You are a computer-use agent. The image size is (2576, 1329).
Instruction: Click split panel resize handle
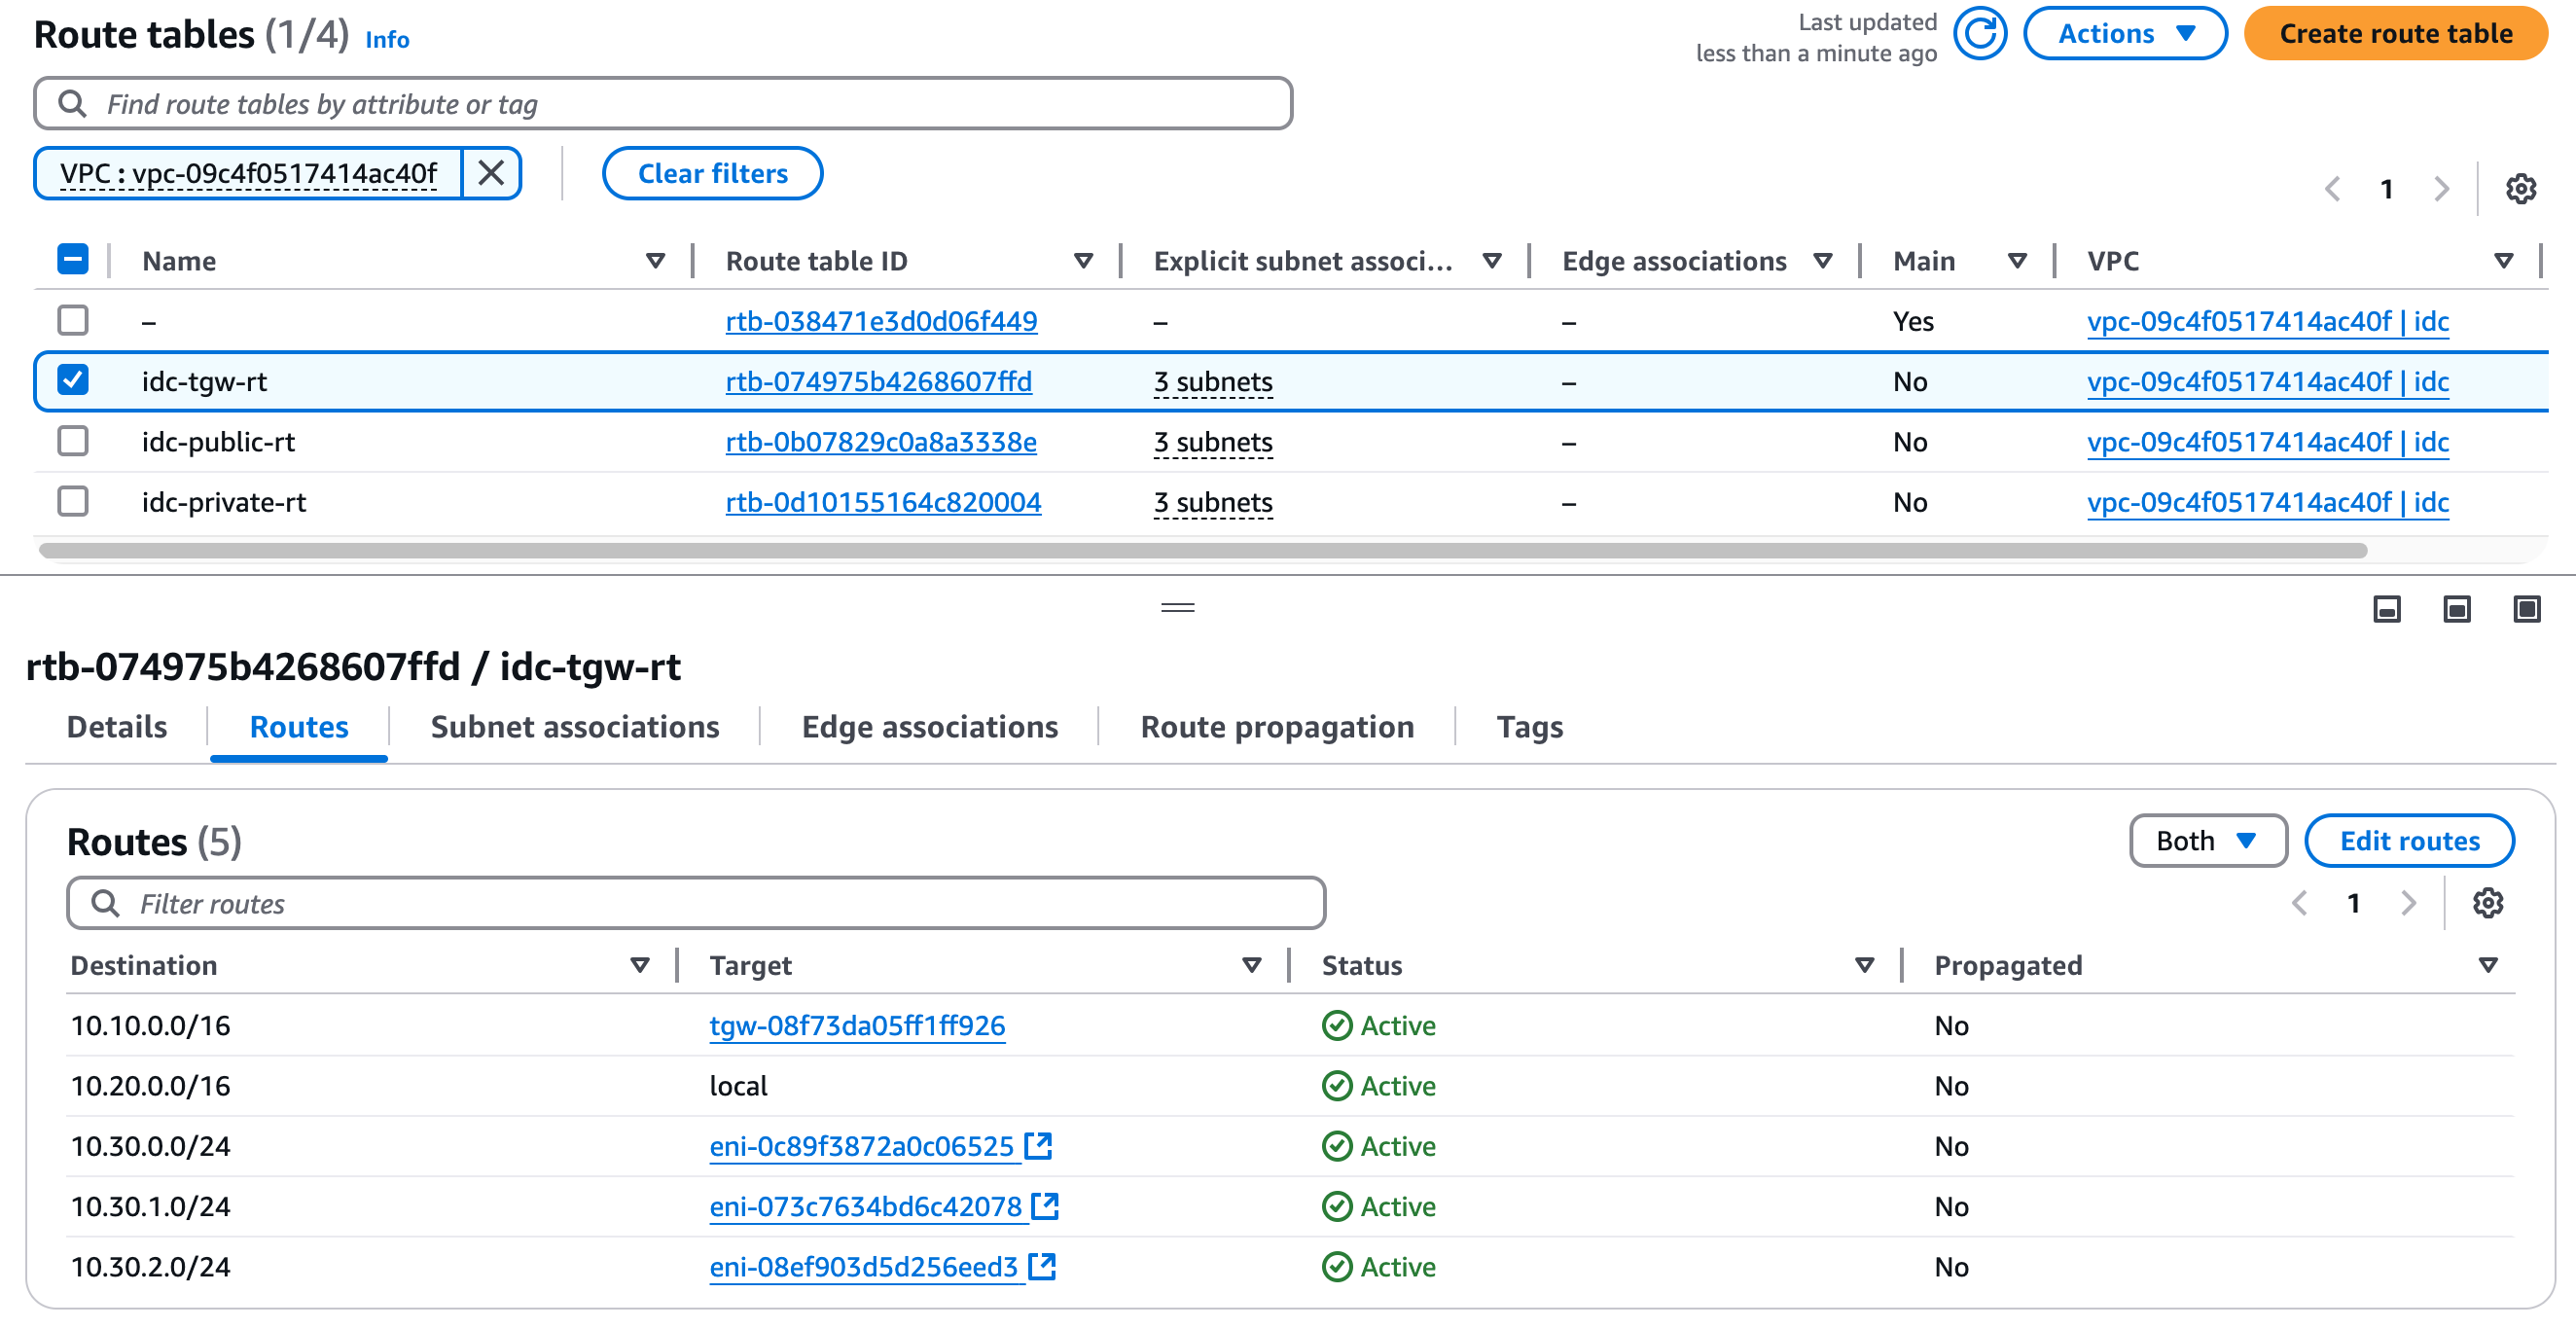pos(1177,607)
